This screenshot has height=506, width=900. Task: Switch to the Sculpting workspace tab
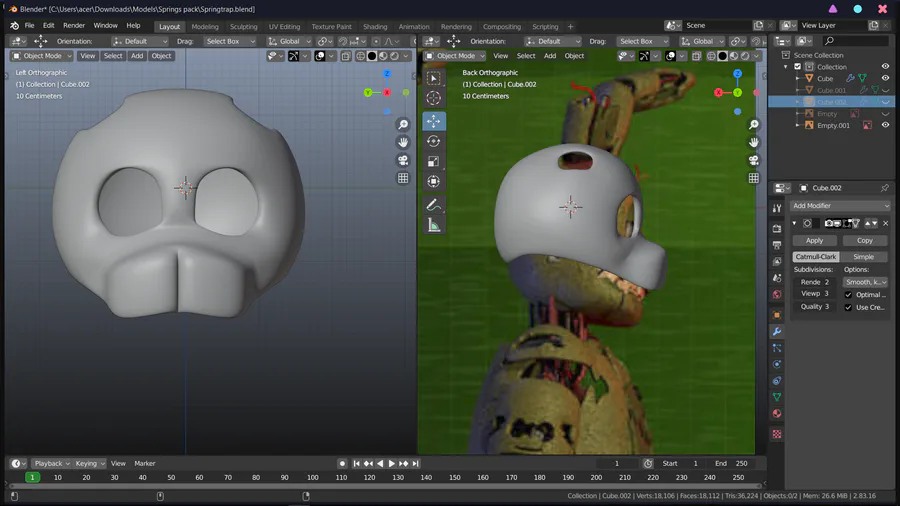click(243, 27)
